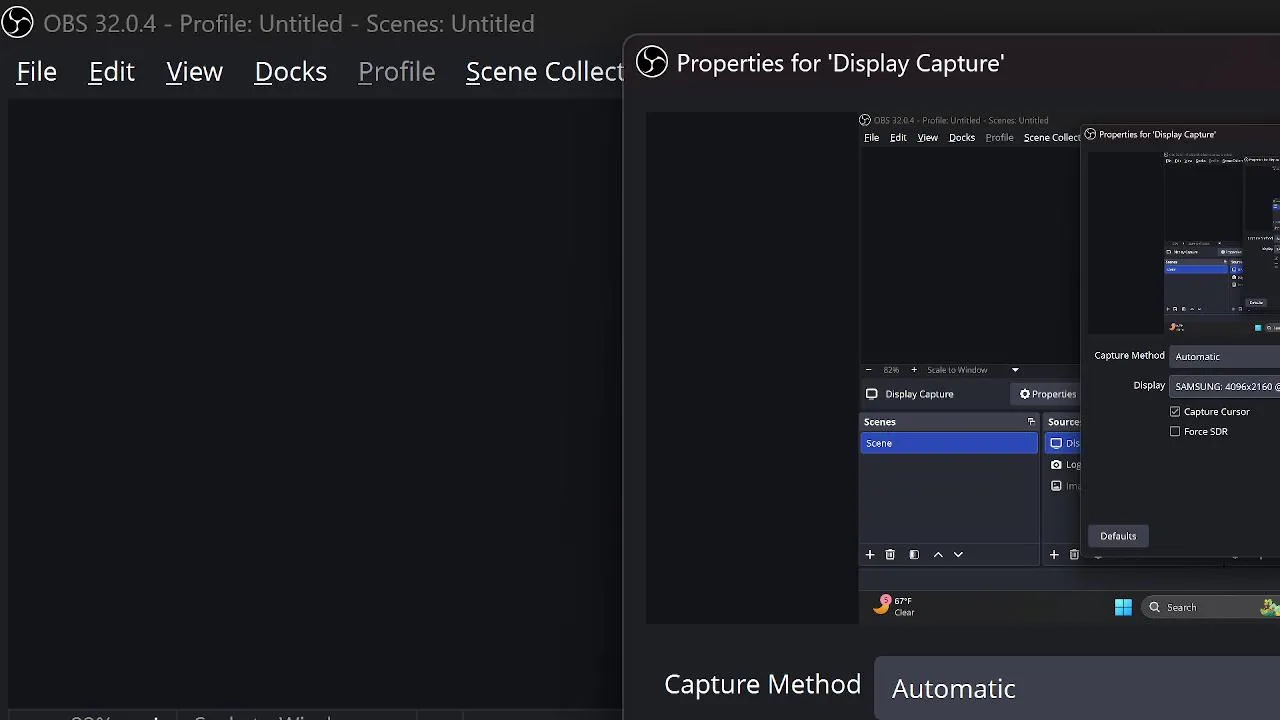Click the move scene down arrow in preview
The height and width of the screenshot is (720, 1280).
tap(958, 555)
